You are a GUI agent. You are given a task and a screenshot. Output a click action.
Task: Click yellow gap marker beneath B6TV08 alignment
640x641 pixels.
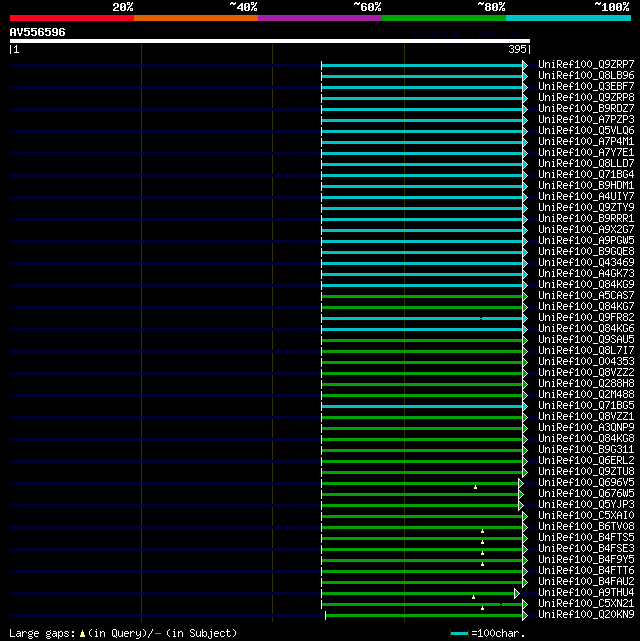[483, 531]
